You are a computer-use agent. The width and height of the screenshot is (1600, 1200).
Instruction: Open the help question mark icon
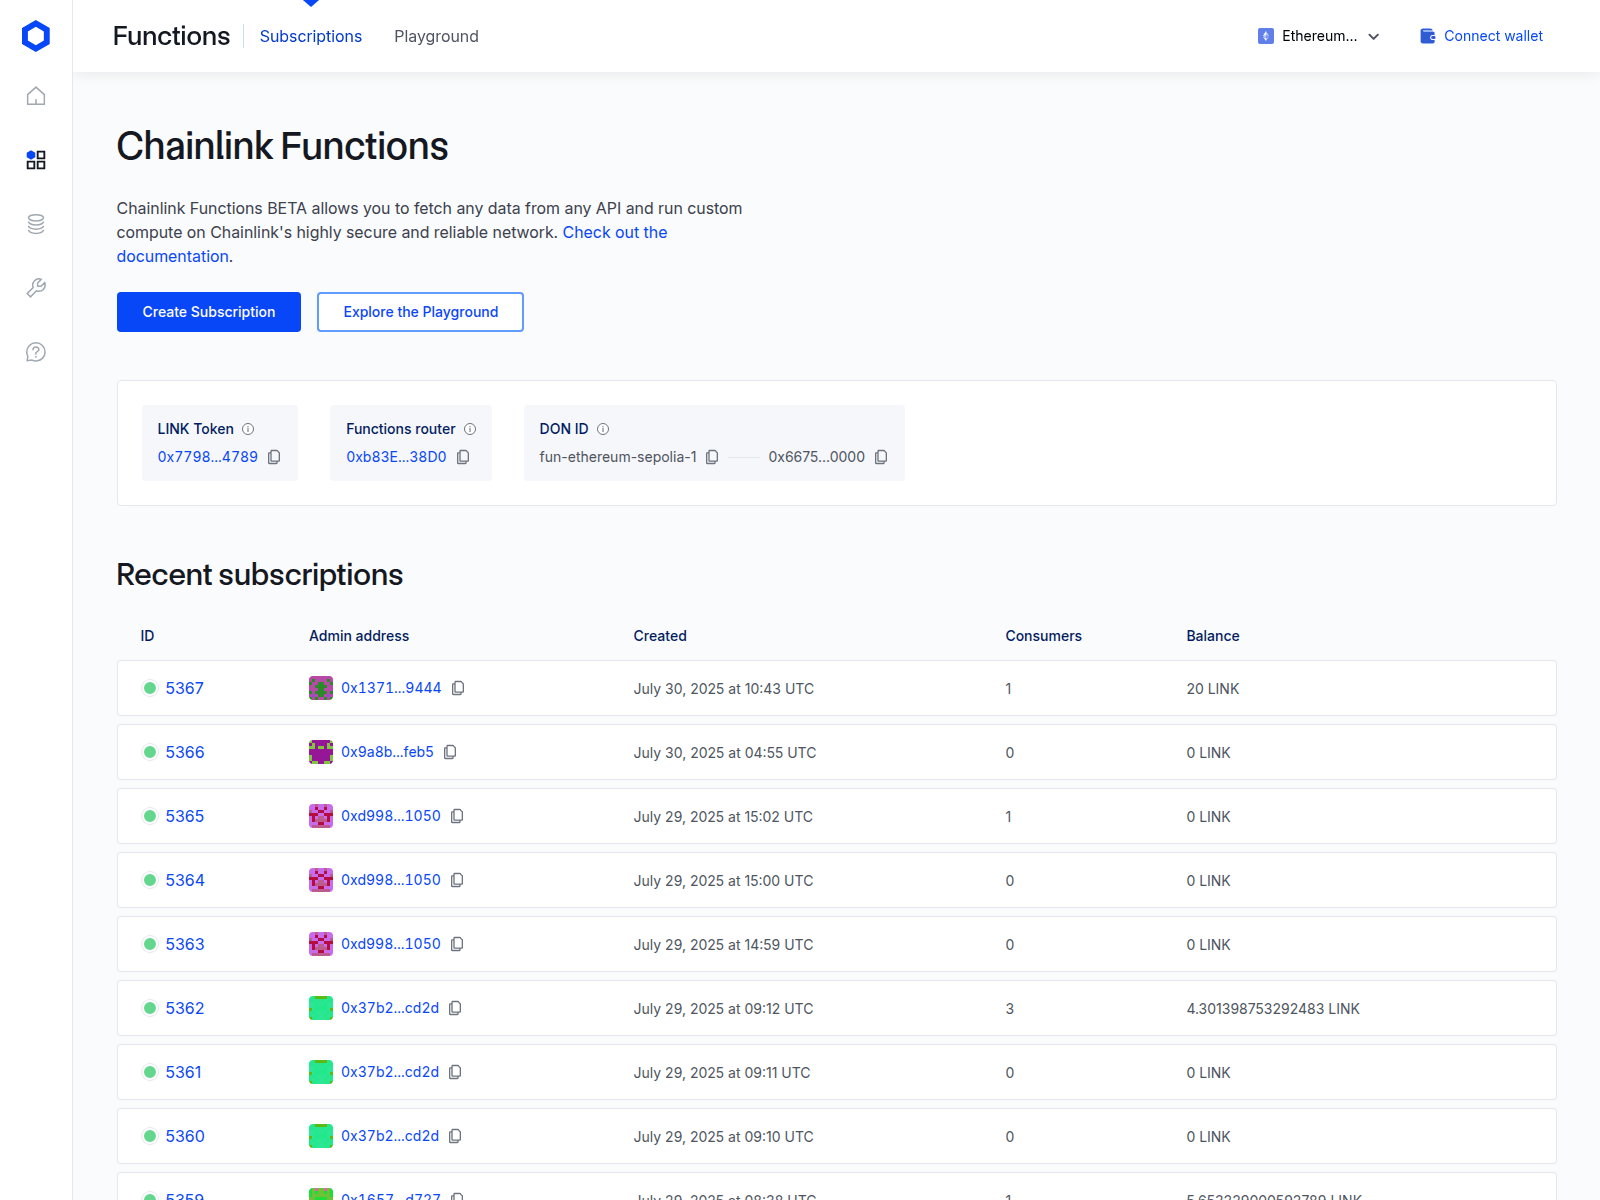(36, 352)
